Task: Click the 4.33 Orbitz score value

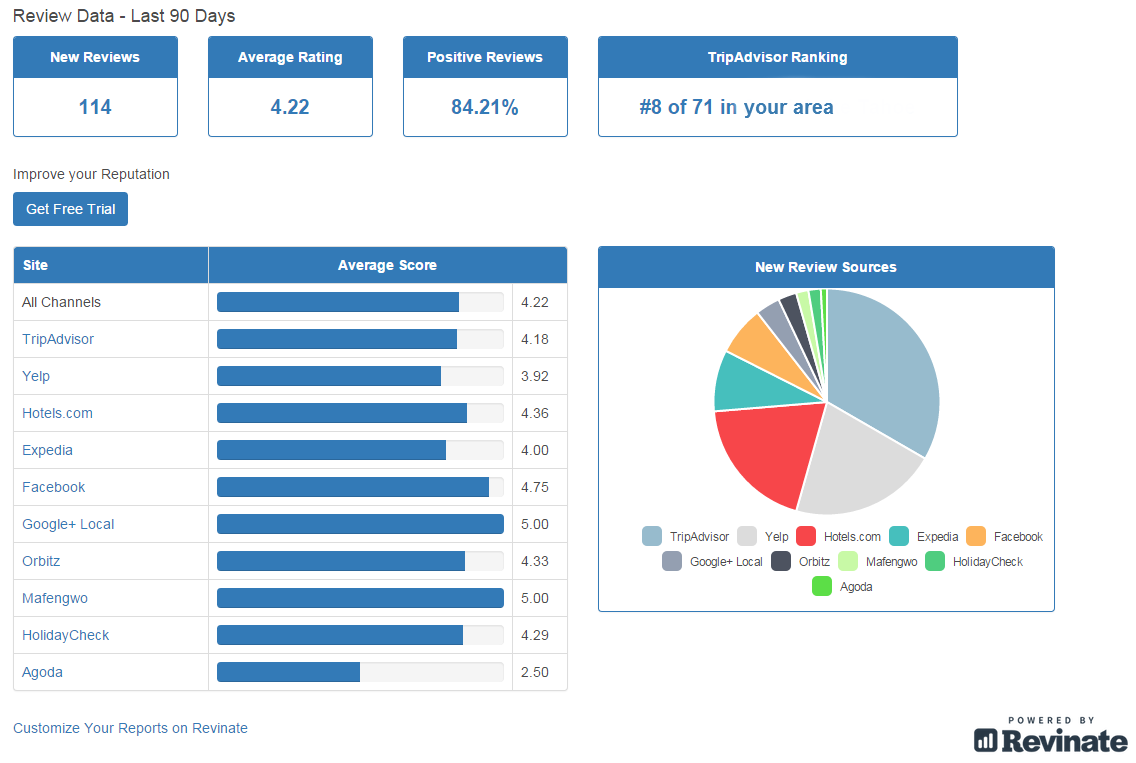Action: [535, 561]
